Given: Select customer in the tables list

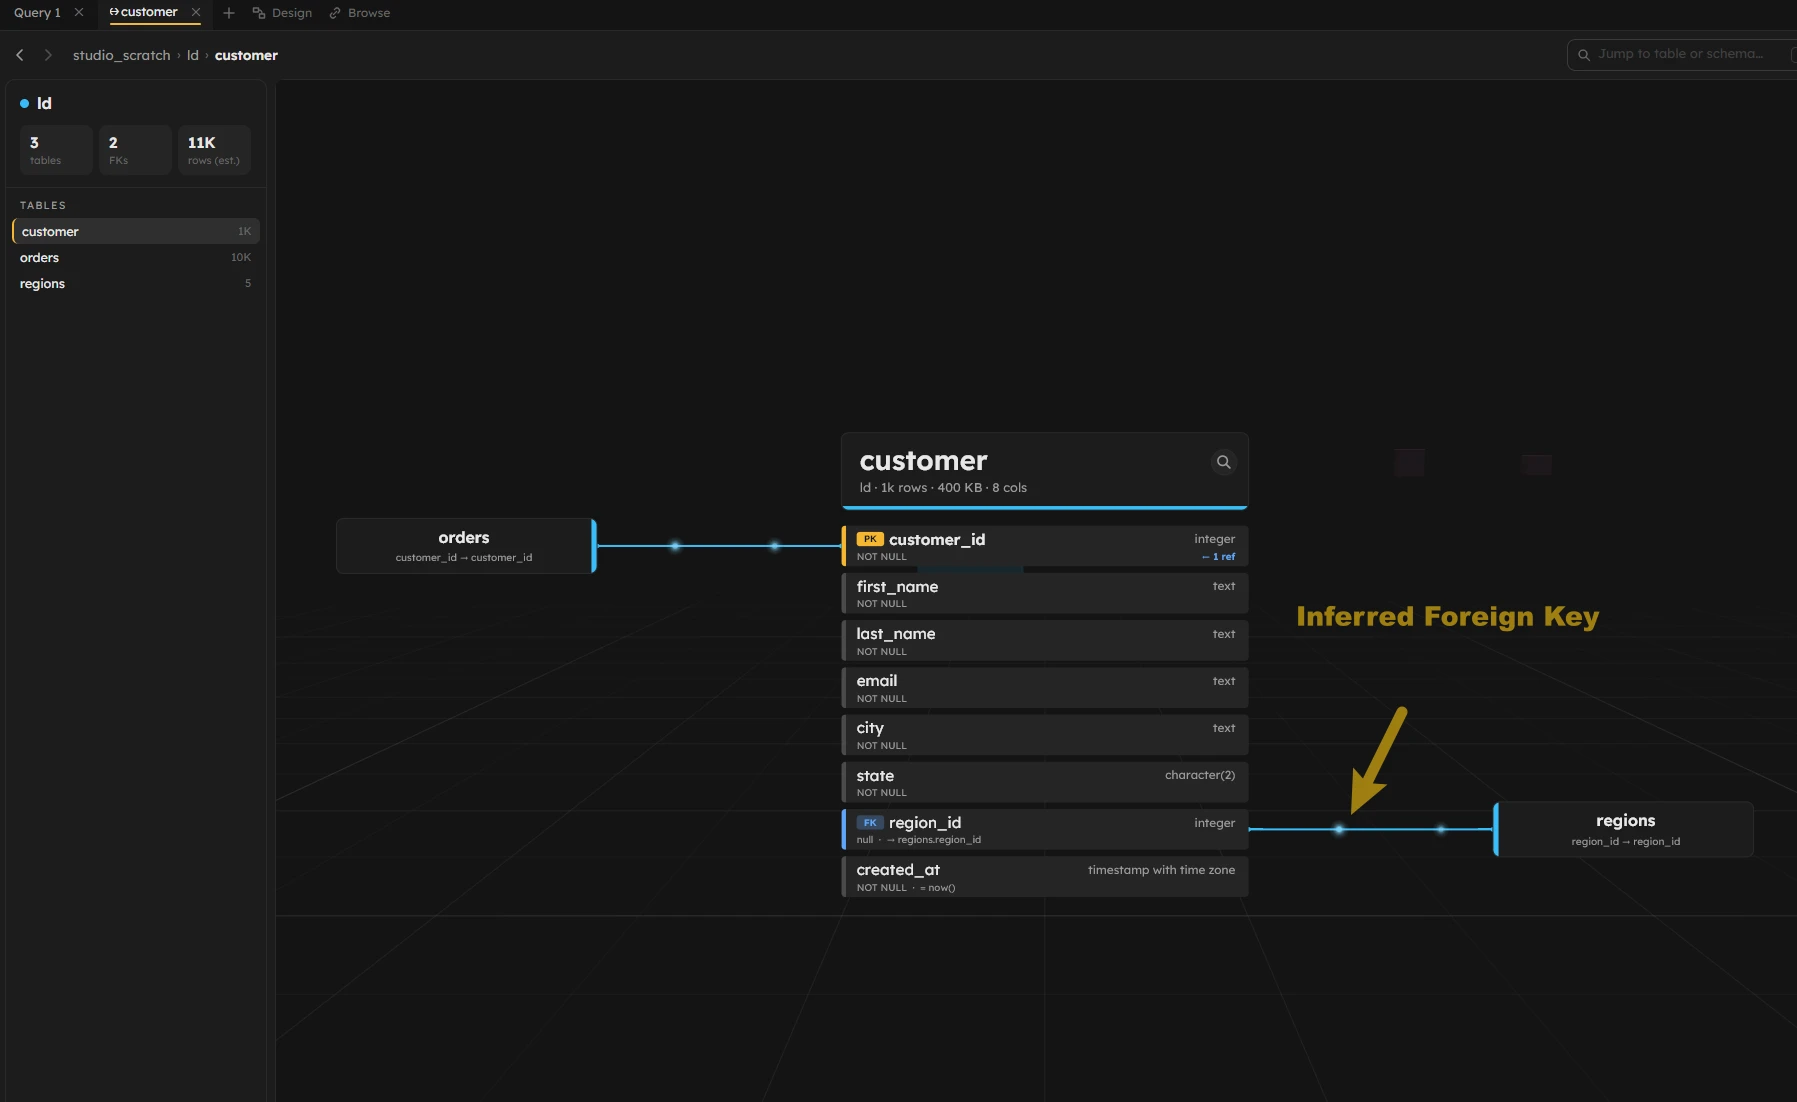Looking at the screenshot, I should (x=136, y=231).
